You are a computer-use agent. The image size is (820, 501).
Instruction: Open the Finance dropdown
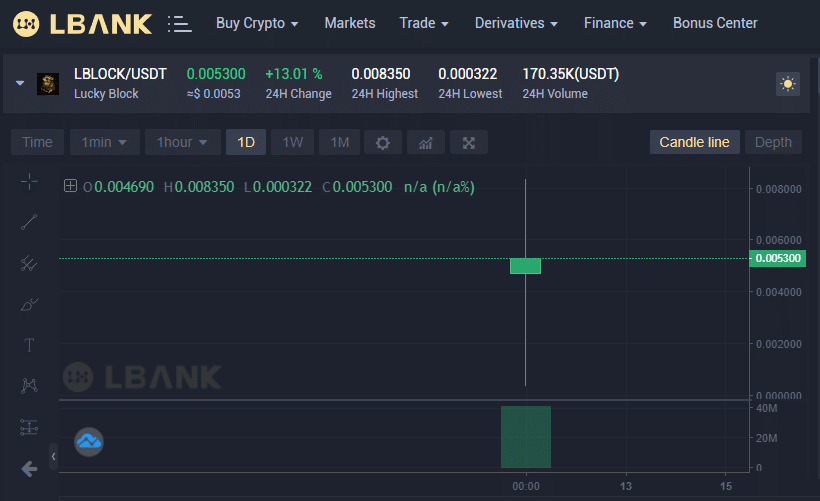coord(615,23)
